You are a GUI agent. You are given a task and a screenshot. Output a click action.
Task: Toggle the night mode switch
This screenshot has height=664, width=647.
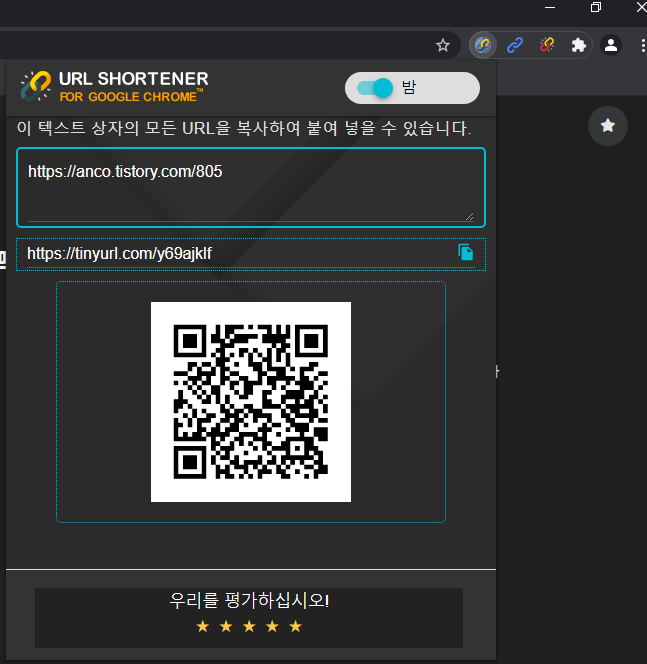click(x=376, y=88)
